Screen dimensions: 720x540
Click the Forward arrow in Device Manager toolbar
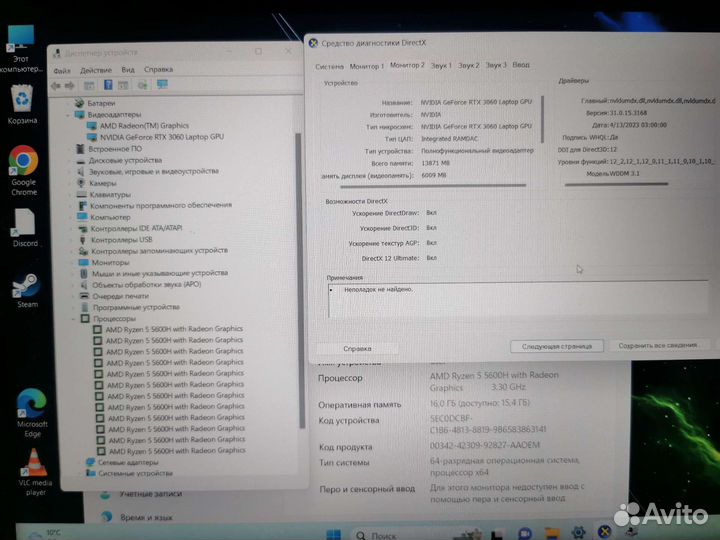click(70, 86)
